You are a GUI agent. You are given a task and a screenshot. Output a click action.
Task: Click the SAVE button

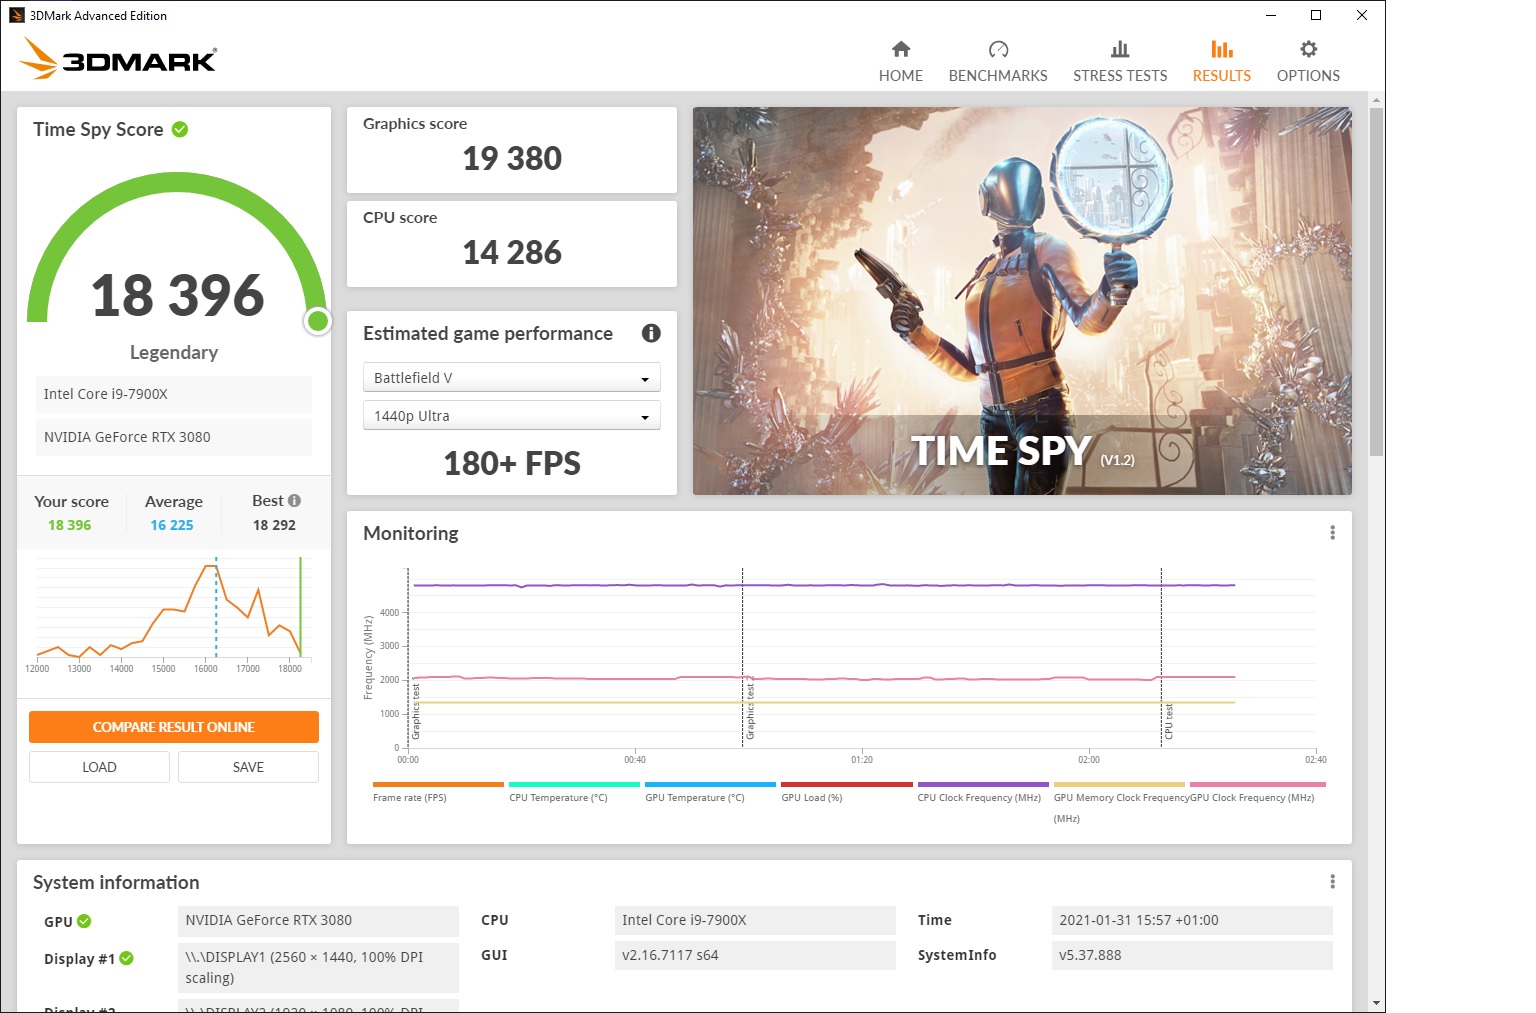tap(248, 767)
